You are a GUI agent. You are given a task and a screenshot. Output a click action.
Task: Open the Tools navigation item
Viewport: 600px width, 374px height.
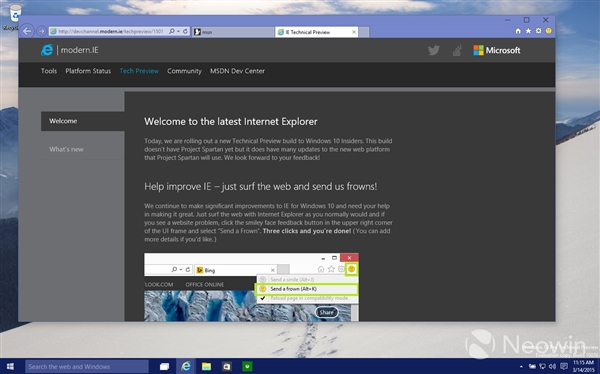click(x=49, y=71)
